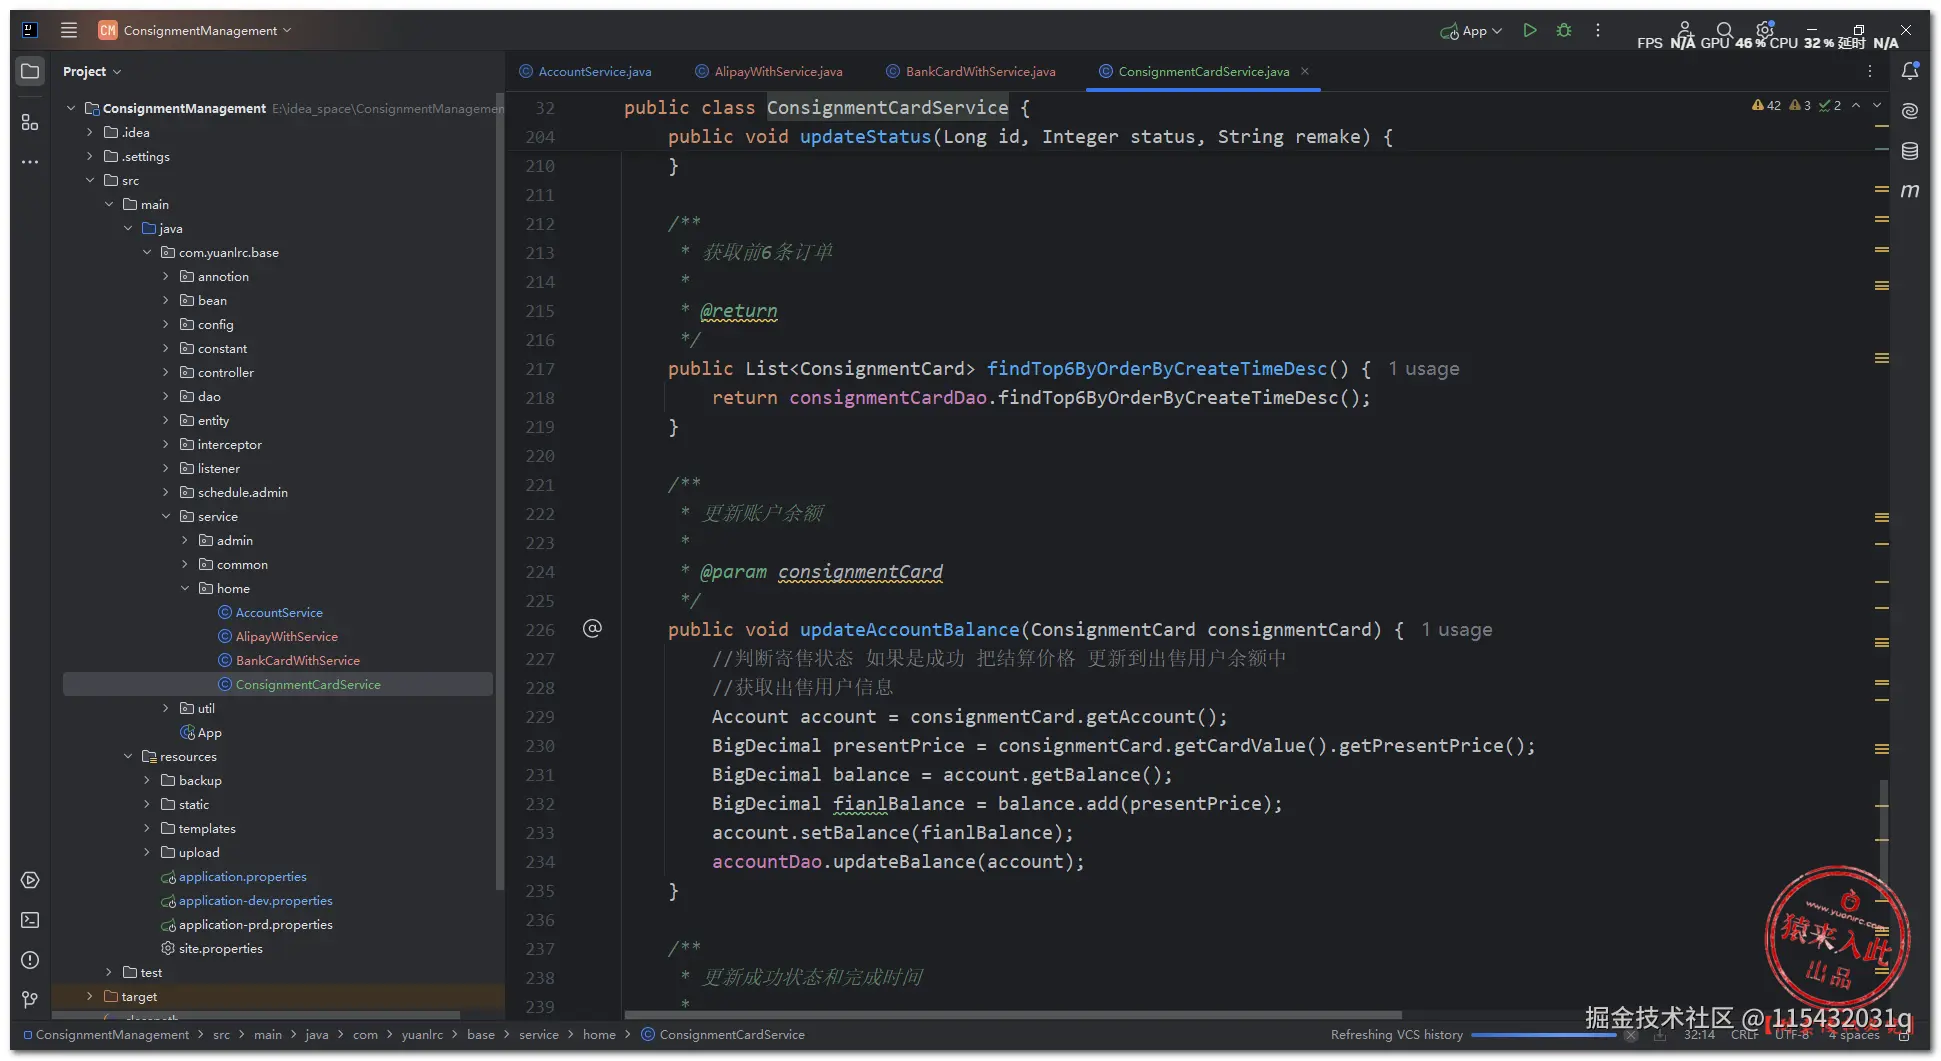Open the Services tool window

tap(30, 880)
